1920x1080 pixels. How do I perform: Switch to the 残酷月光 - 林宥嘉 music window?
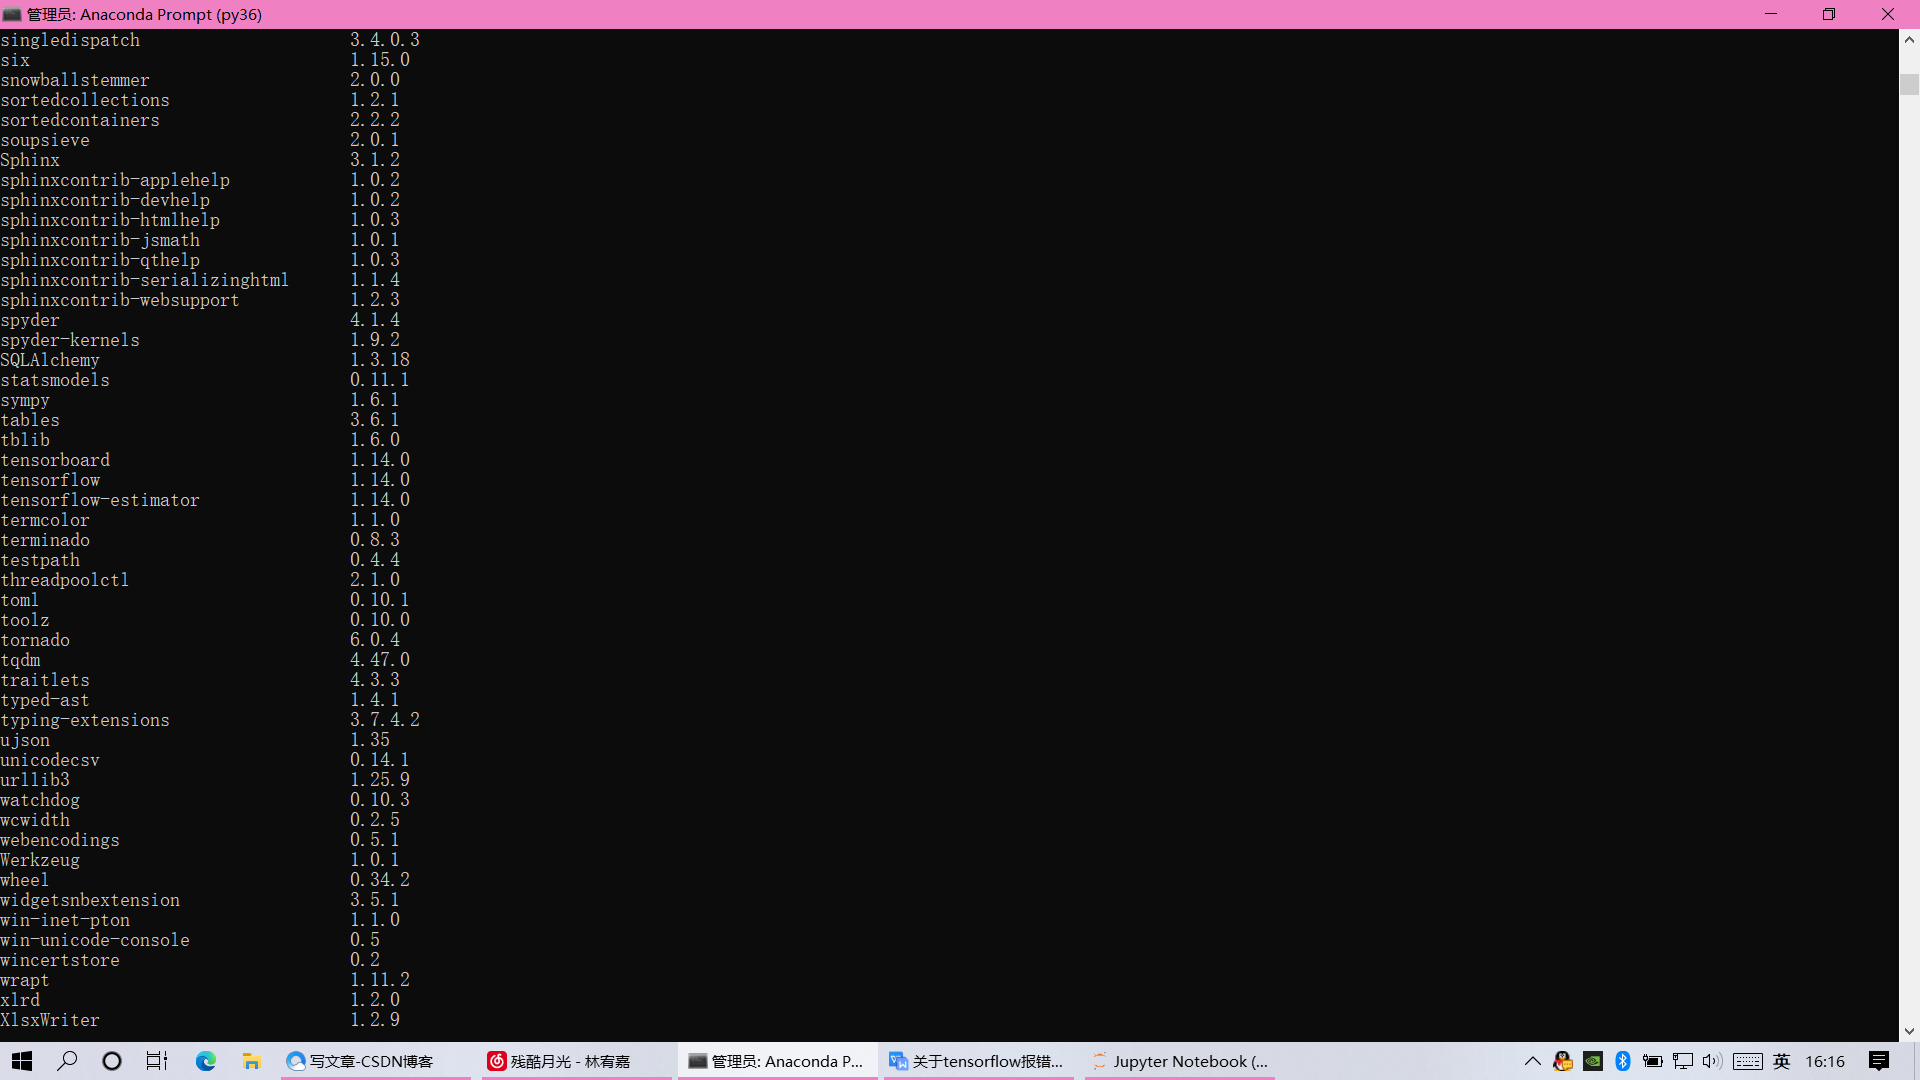(x=570, y=1061)
